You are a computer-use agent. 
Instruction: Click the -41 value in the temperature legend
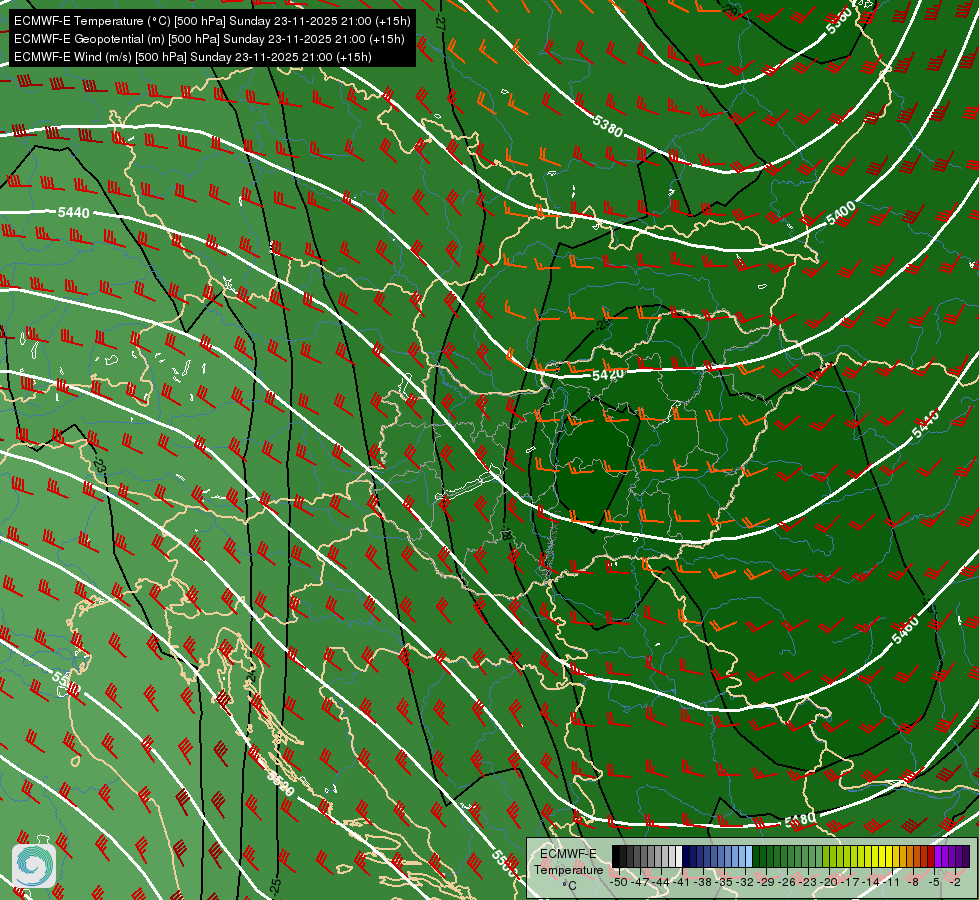(x=682, y=882)
